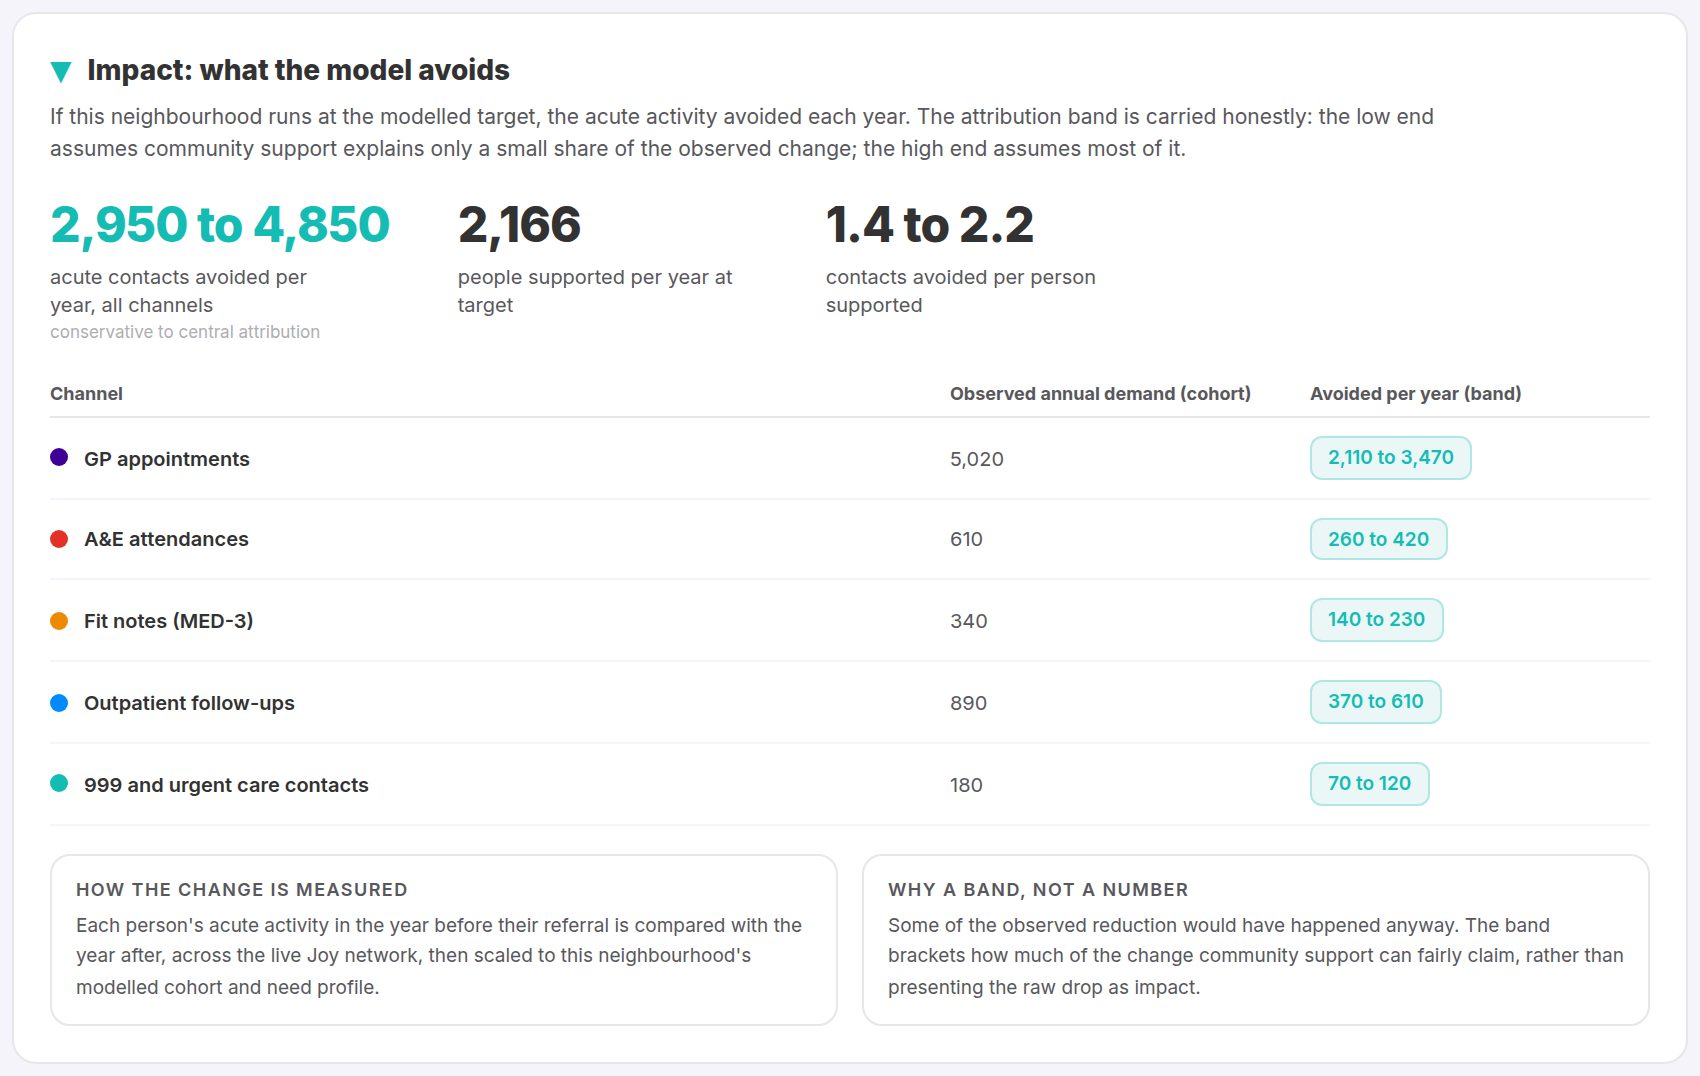This screenshot has width=1700, height=1076.
Task: Click the 'WHY A BAND, NOT A NUMBER' card title
Action: pos(1038,889)
